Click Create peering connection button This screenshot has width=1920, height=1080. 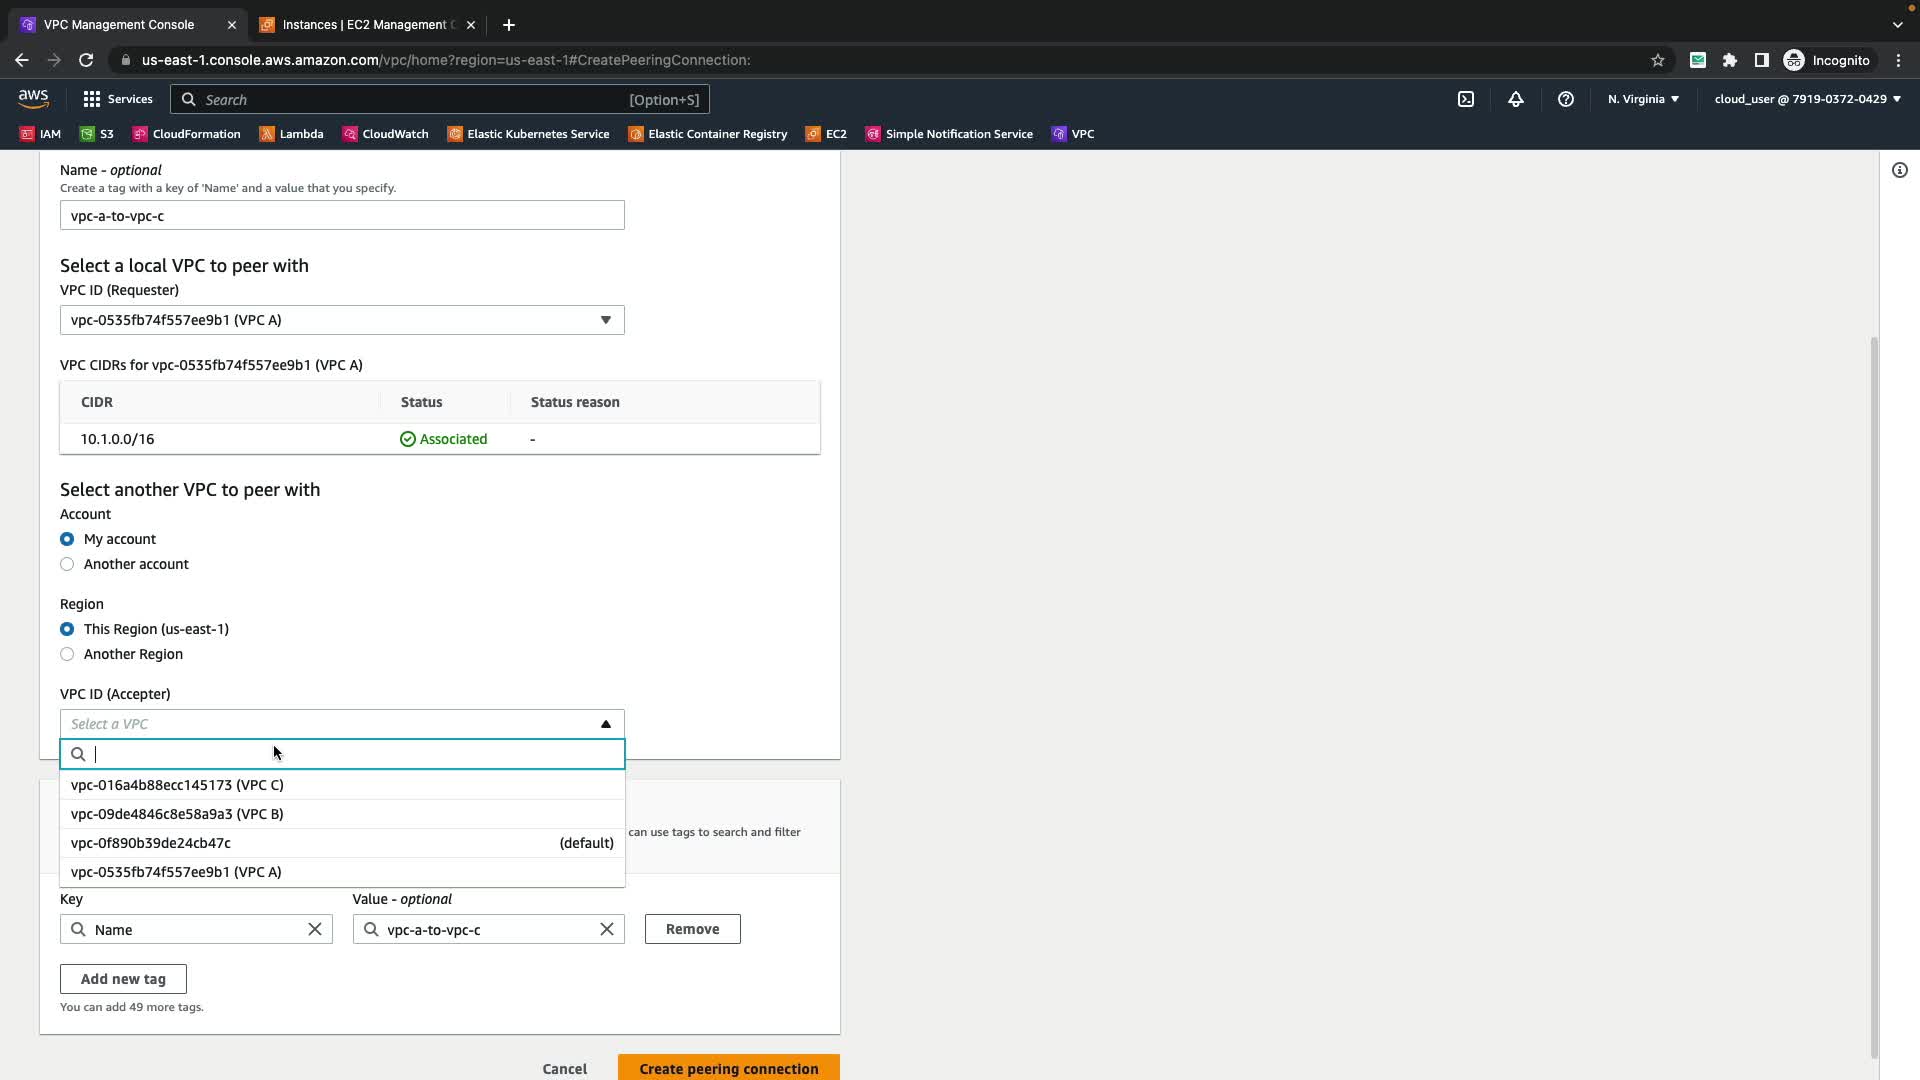pos(728,1067)
